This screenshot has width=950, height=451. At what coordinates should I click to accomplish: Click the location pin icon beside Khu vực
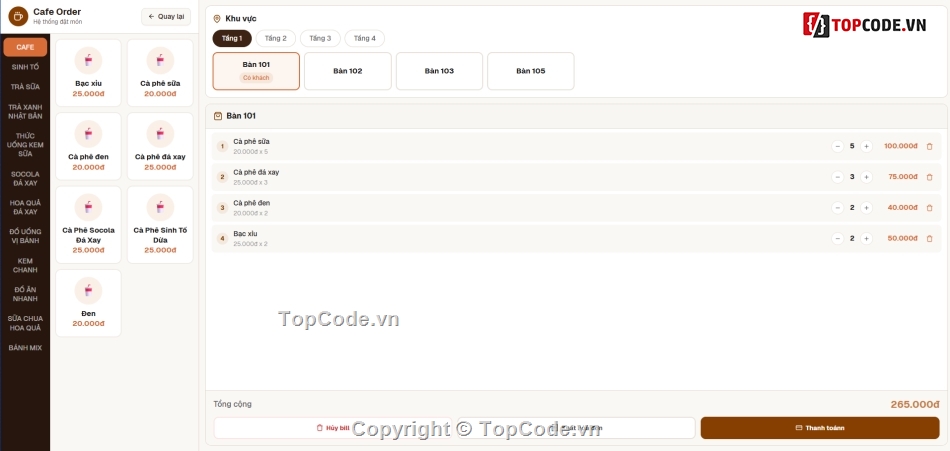click(x=217, y=19)
